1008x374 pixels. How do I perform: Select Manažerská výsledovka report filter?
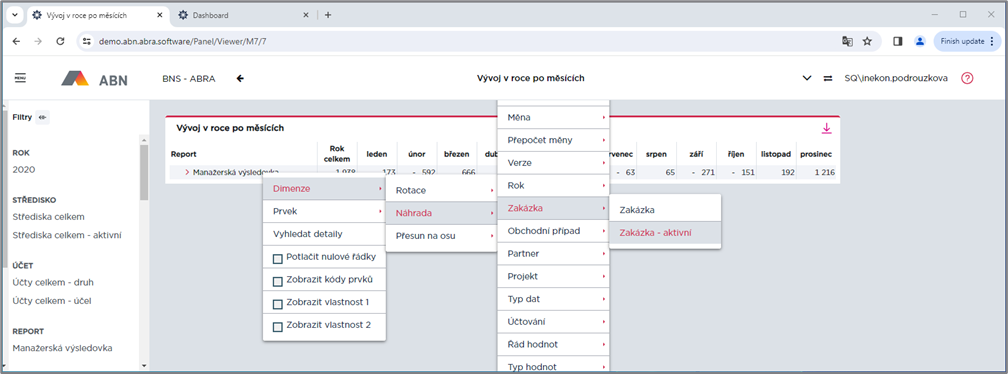coord(62,348)
